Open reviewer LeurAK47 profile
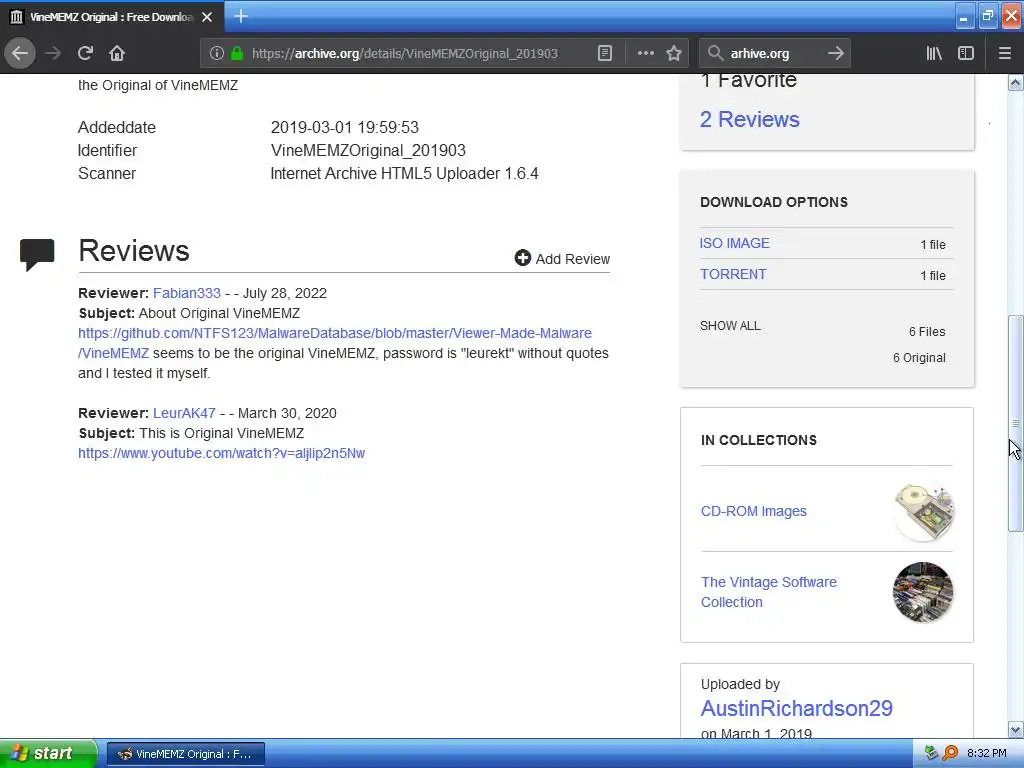The height and width of the screenshot is (768, 1024). click(x=184, y=413)
